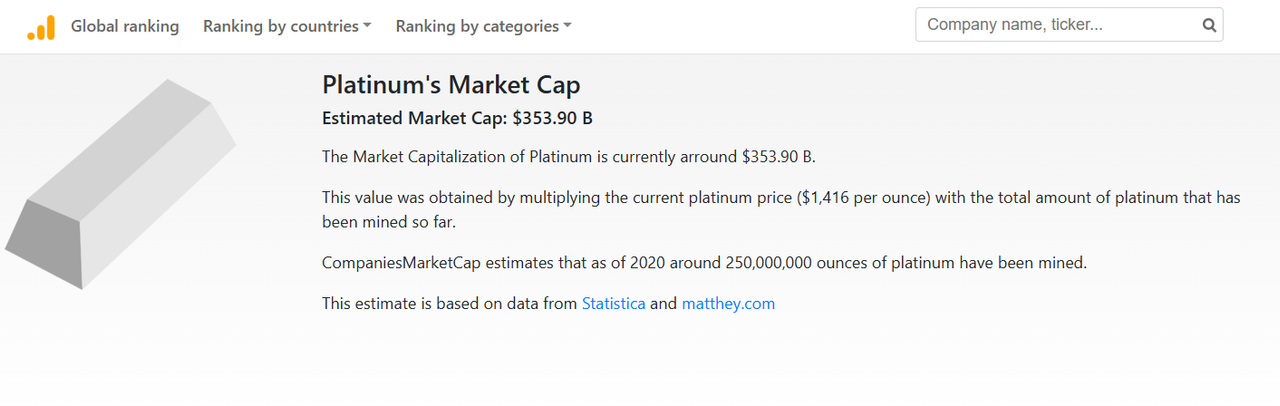Click the Platinum's Market Cap heading
This screenshot has width=1280, height=406.
[x=451, y=85]
